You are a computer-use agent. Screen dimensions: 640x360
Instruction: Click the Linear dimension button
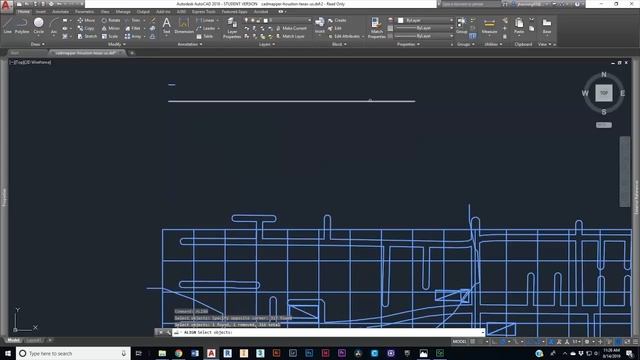pos(205,20)
